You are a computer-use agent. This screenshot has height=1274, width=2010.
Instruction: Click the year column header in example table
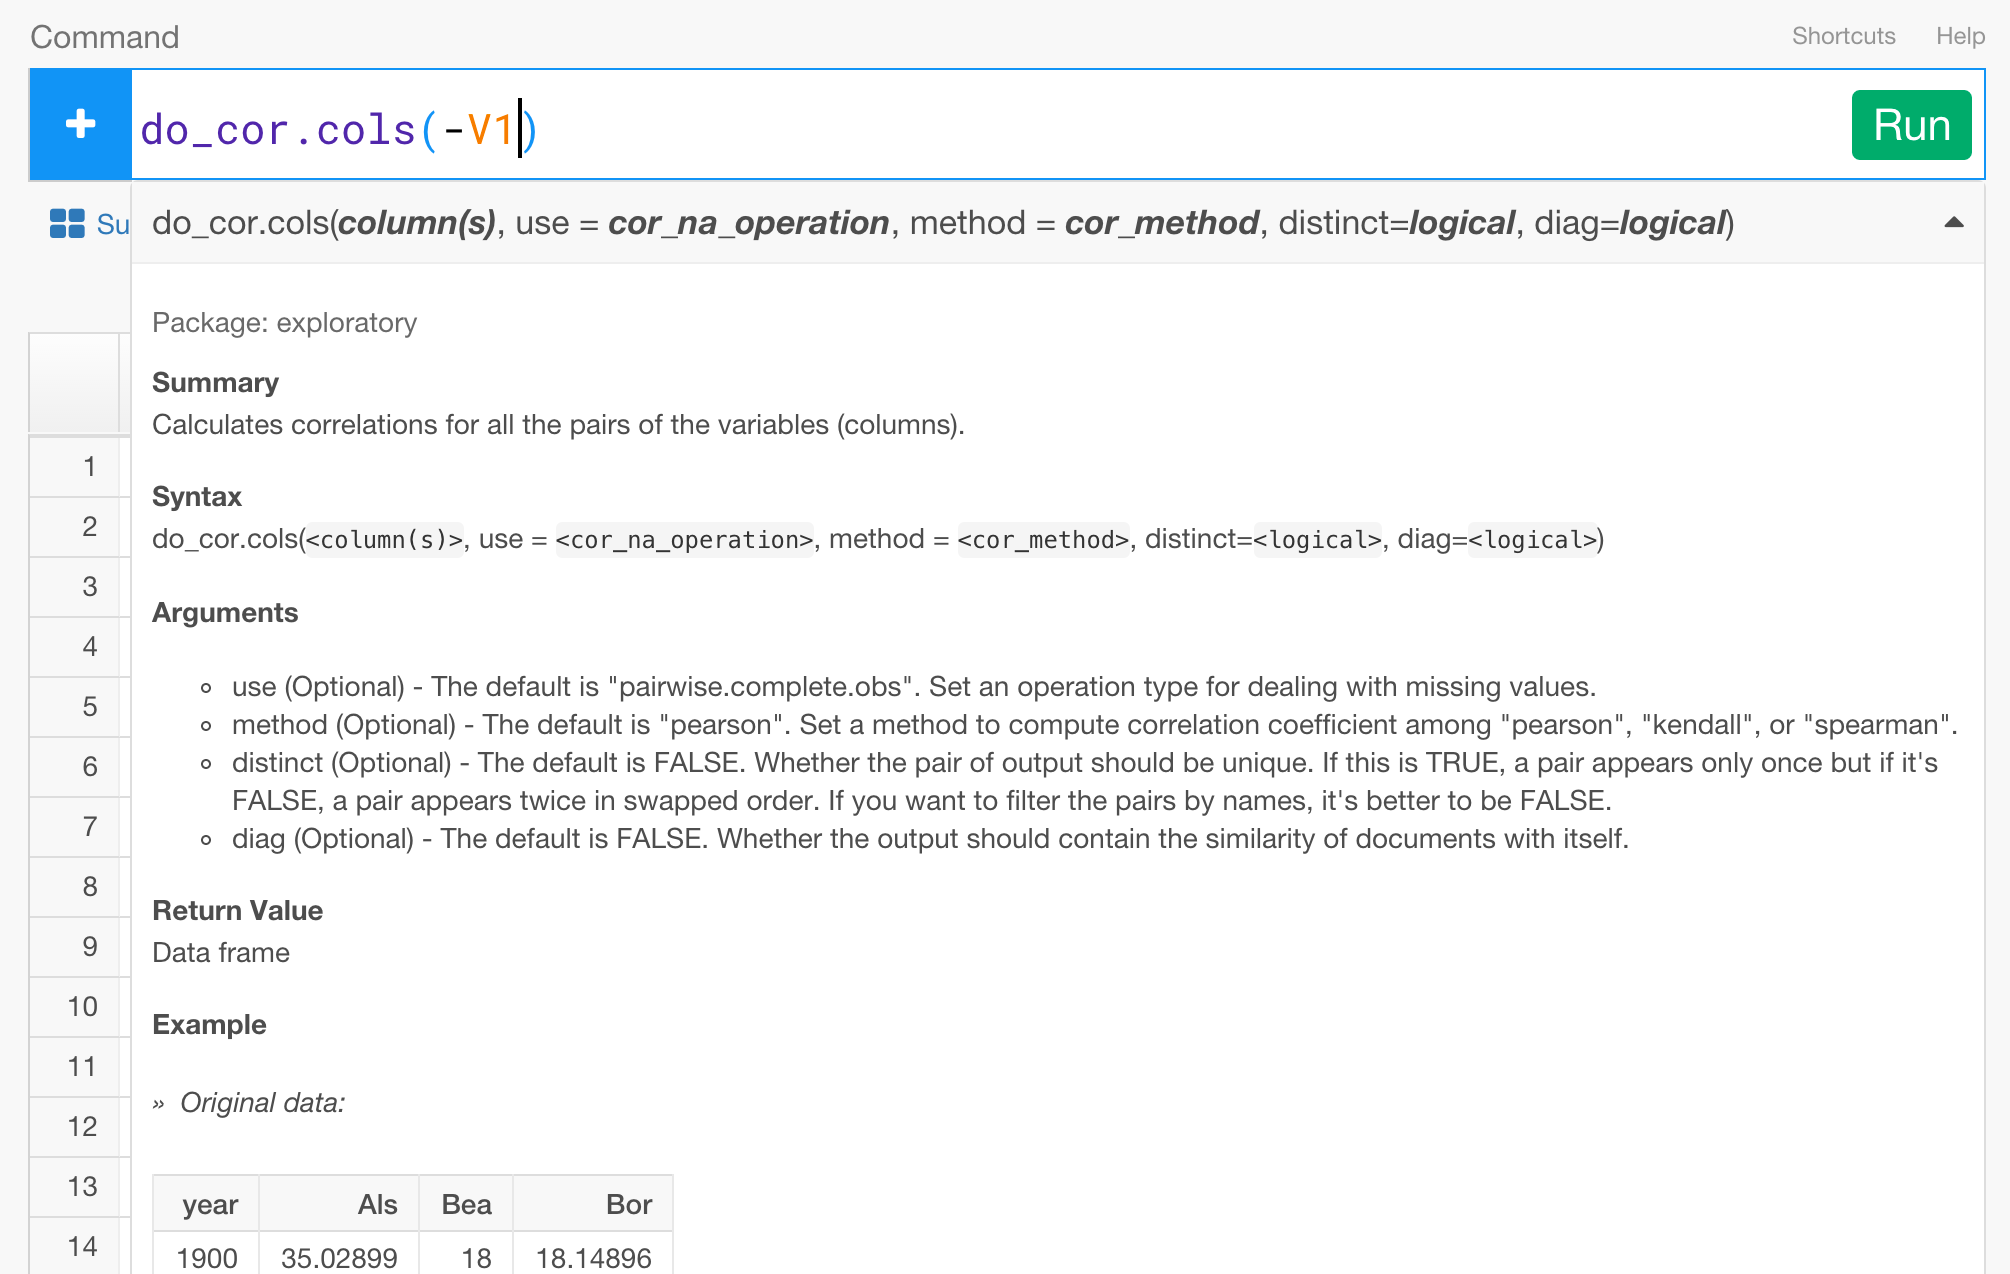[x=209, y=1205]
